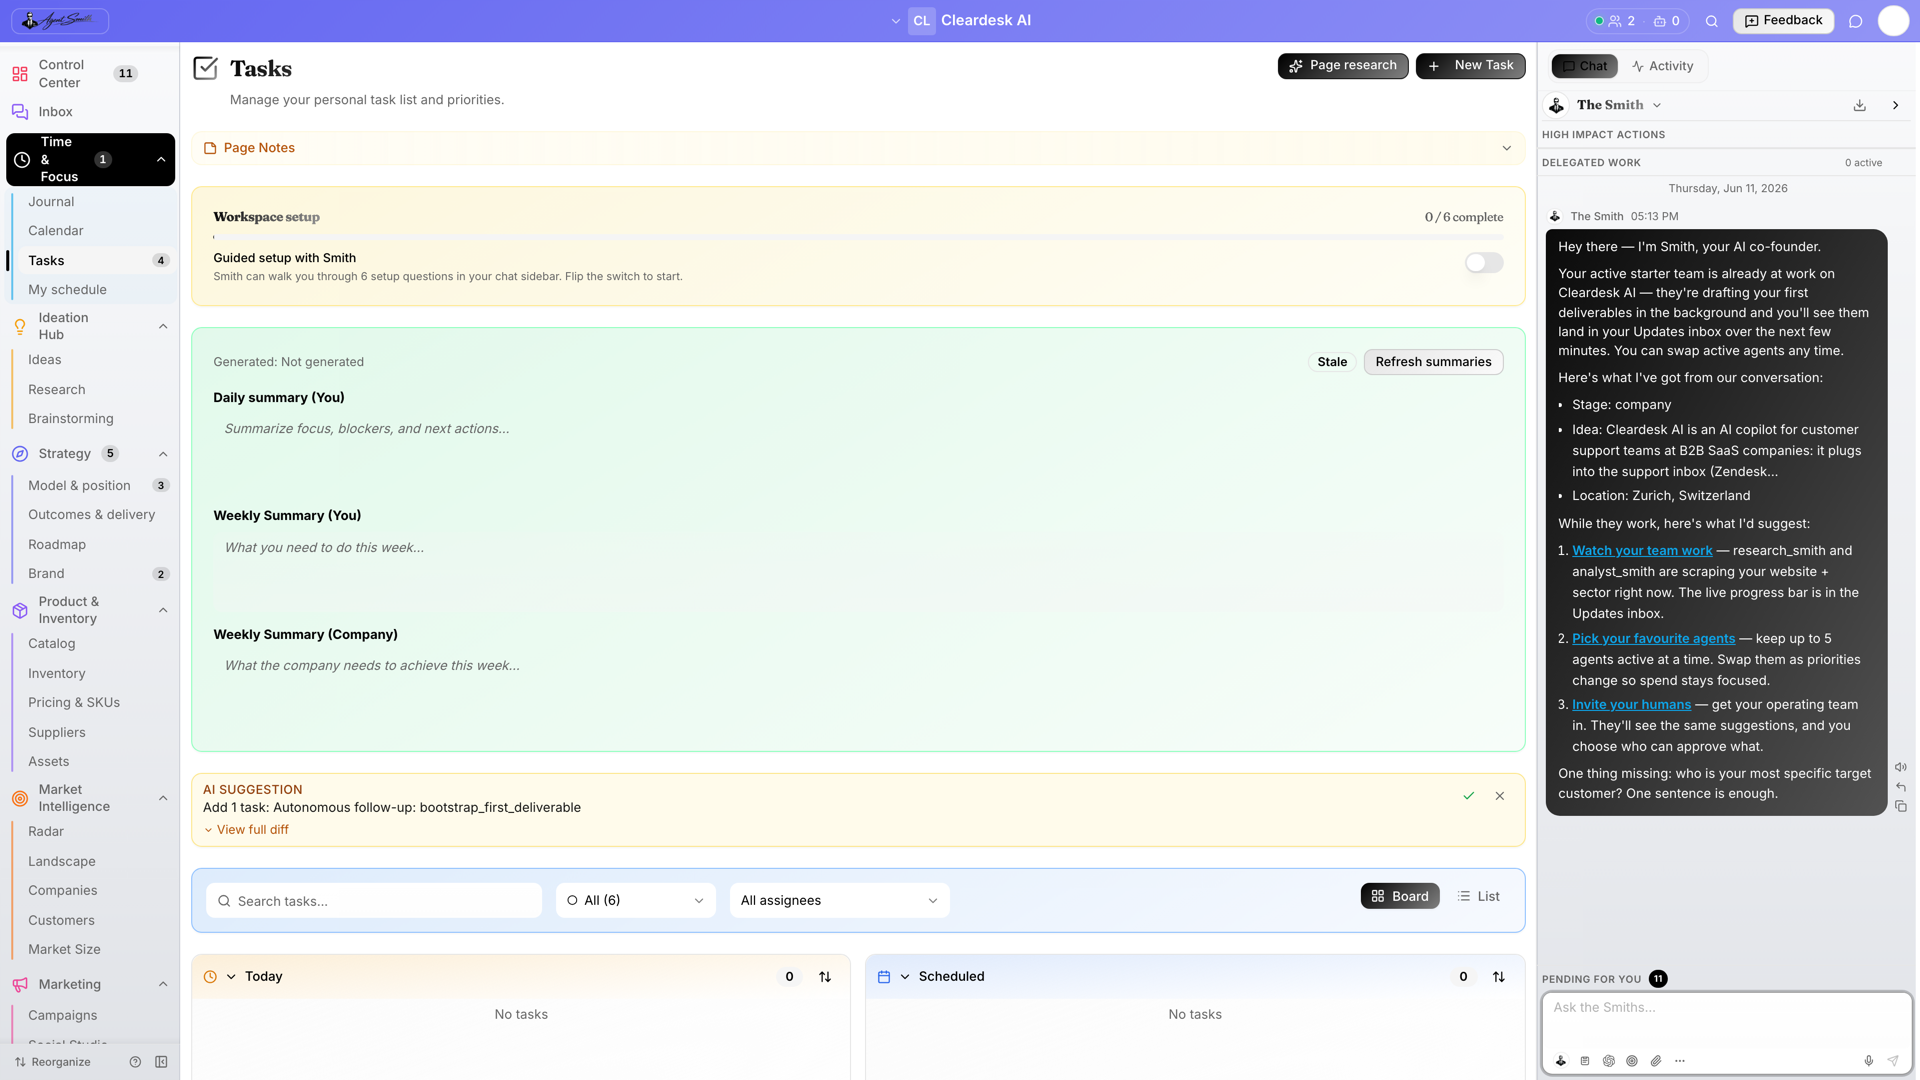The image size is (1920, 1080).
Task: Switch to List view
Action: [1478, 896]
